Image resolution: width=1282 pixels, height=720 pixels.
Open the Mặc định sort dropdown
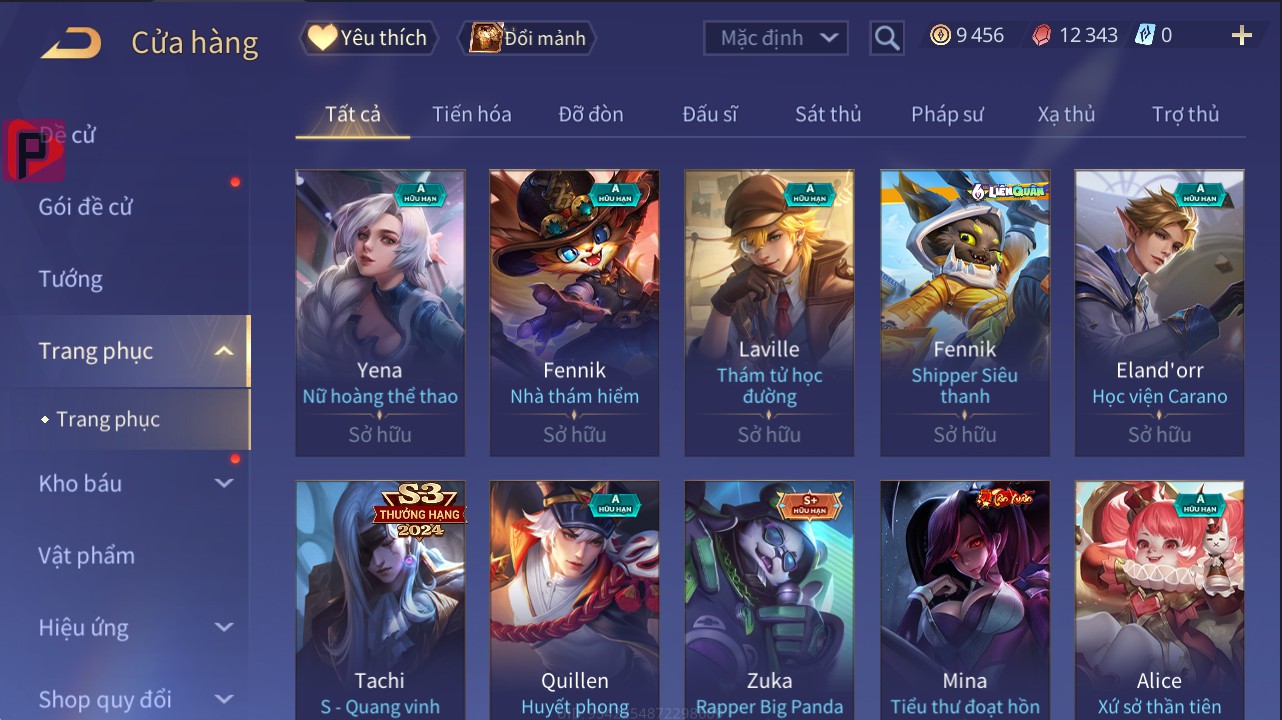tap(776, 38)
